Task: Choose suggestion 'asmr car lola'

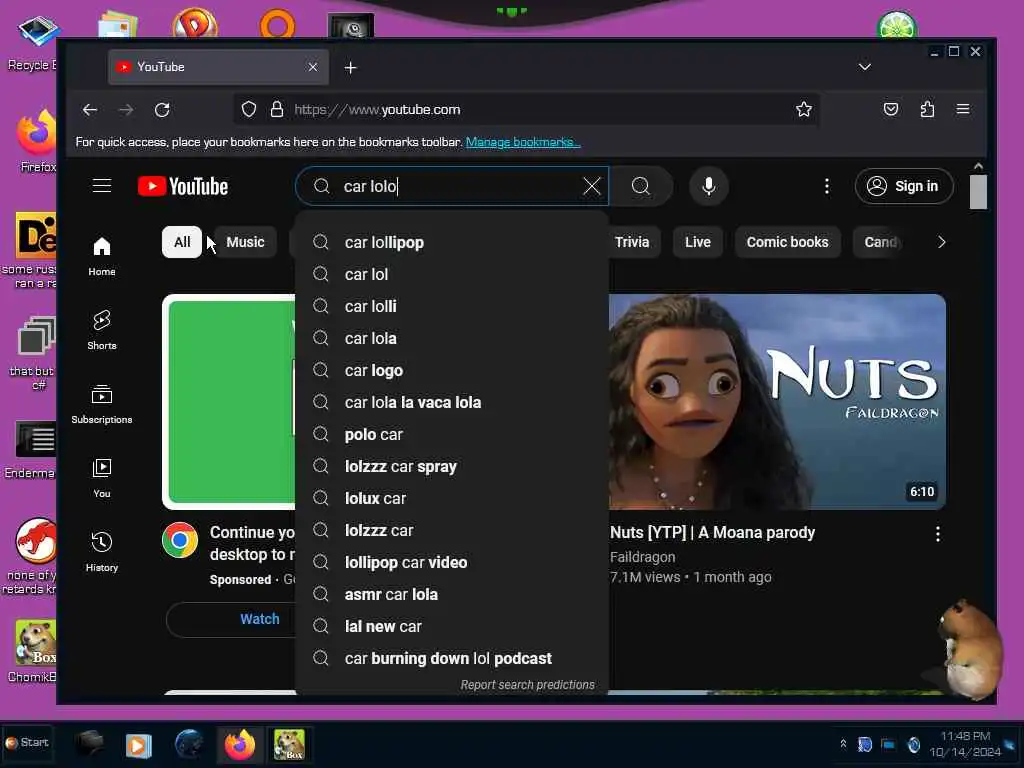Action: tap(452, 594)
